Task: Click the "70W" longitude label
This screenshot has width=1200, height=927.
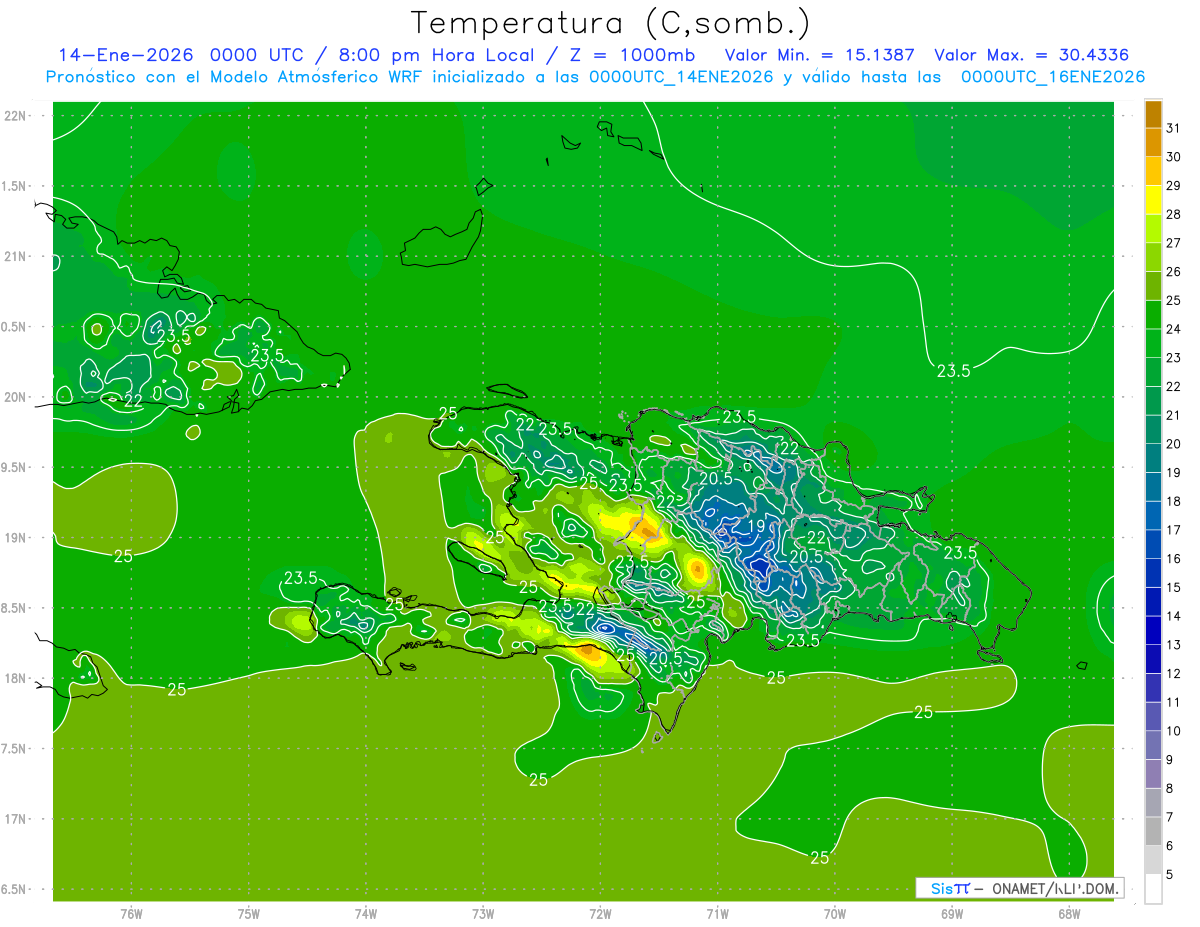Action: click(835, 913)
